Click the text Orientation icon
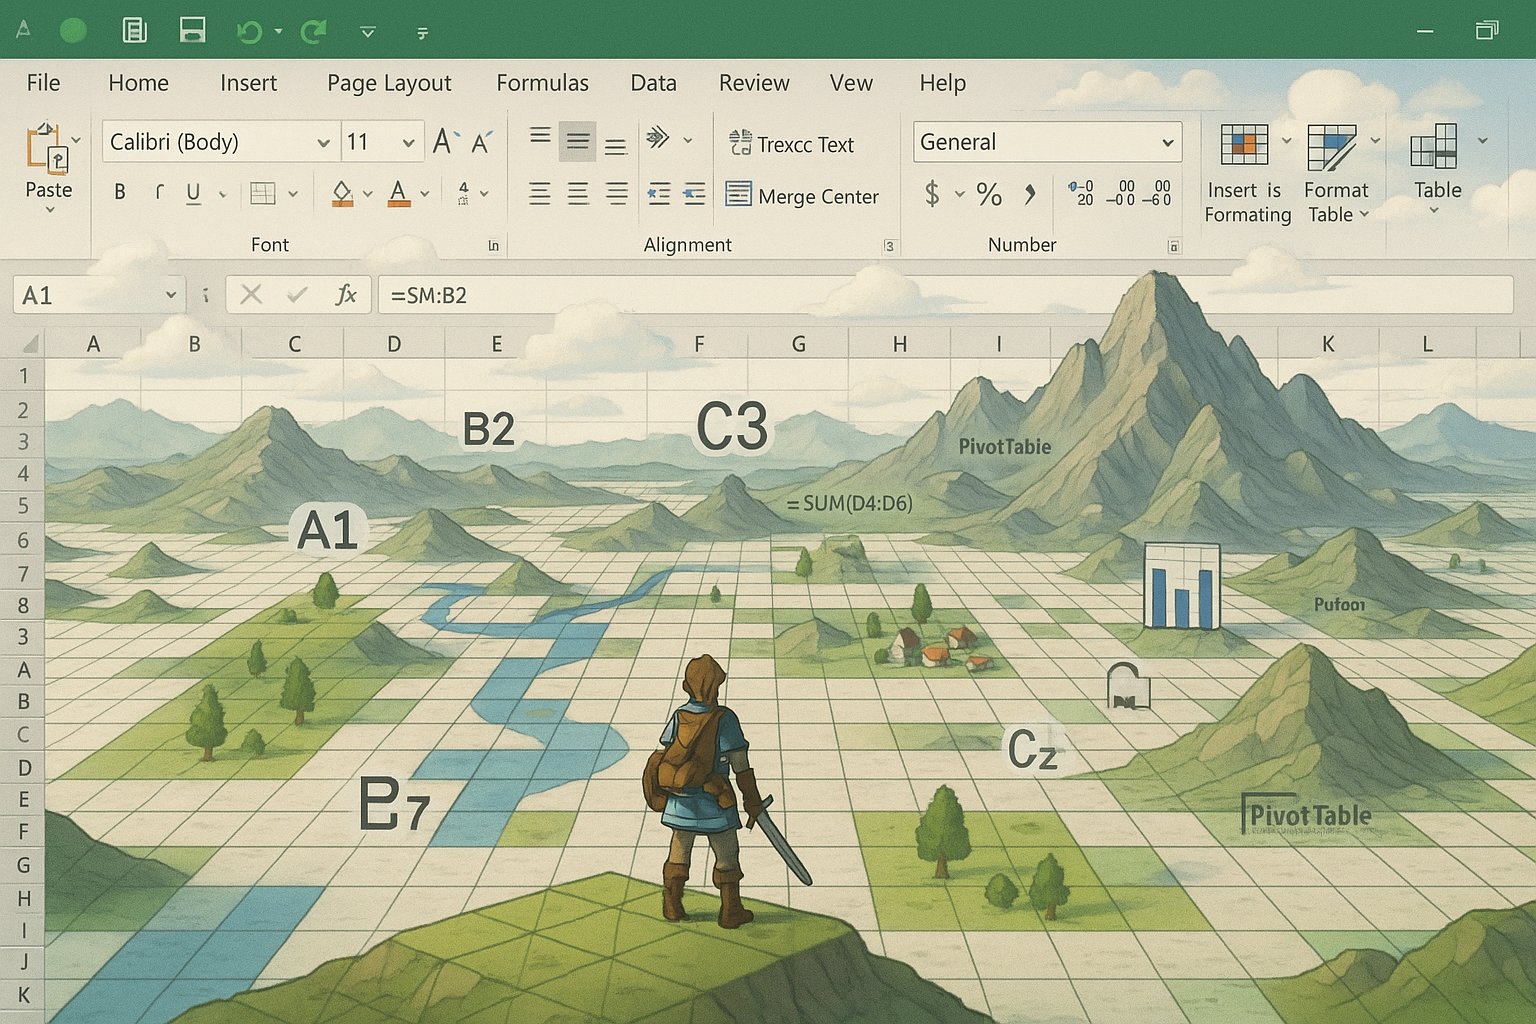Viewport: 1536px width, 1024px height. tap(657, 137)
